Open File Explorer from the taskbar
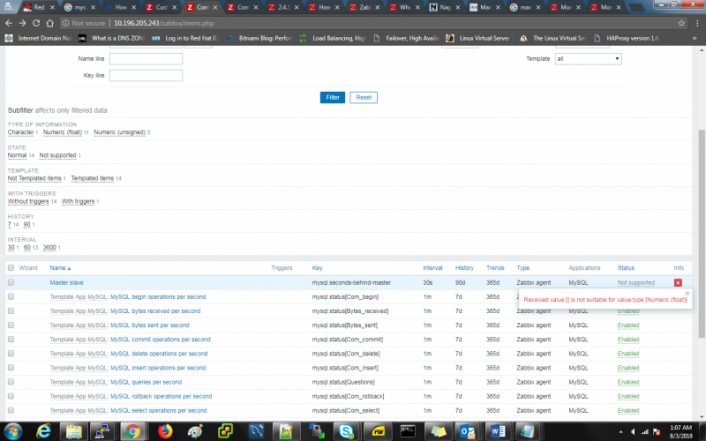 [x=73, y=432]
